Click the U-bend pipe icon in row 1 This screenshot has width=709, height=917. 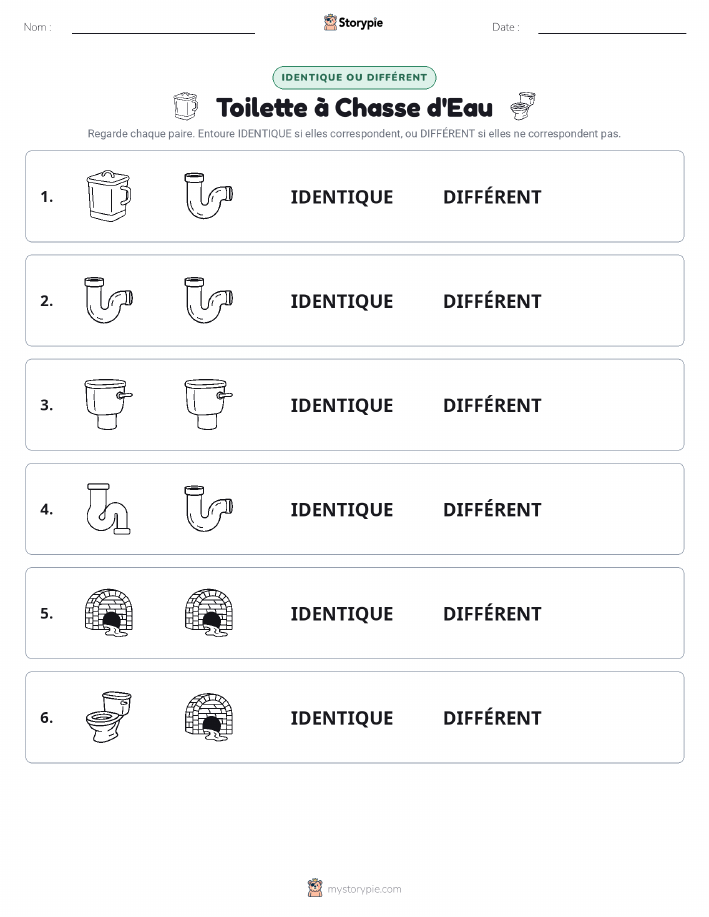[209, 196]
